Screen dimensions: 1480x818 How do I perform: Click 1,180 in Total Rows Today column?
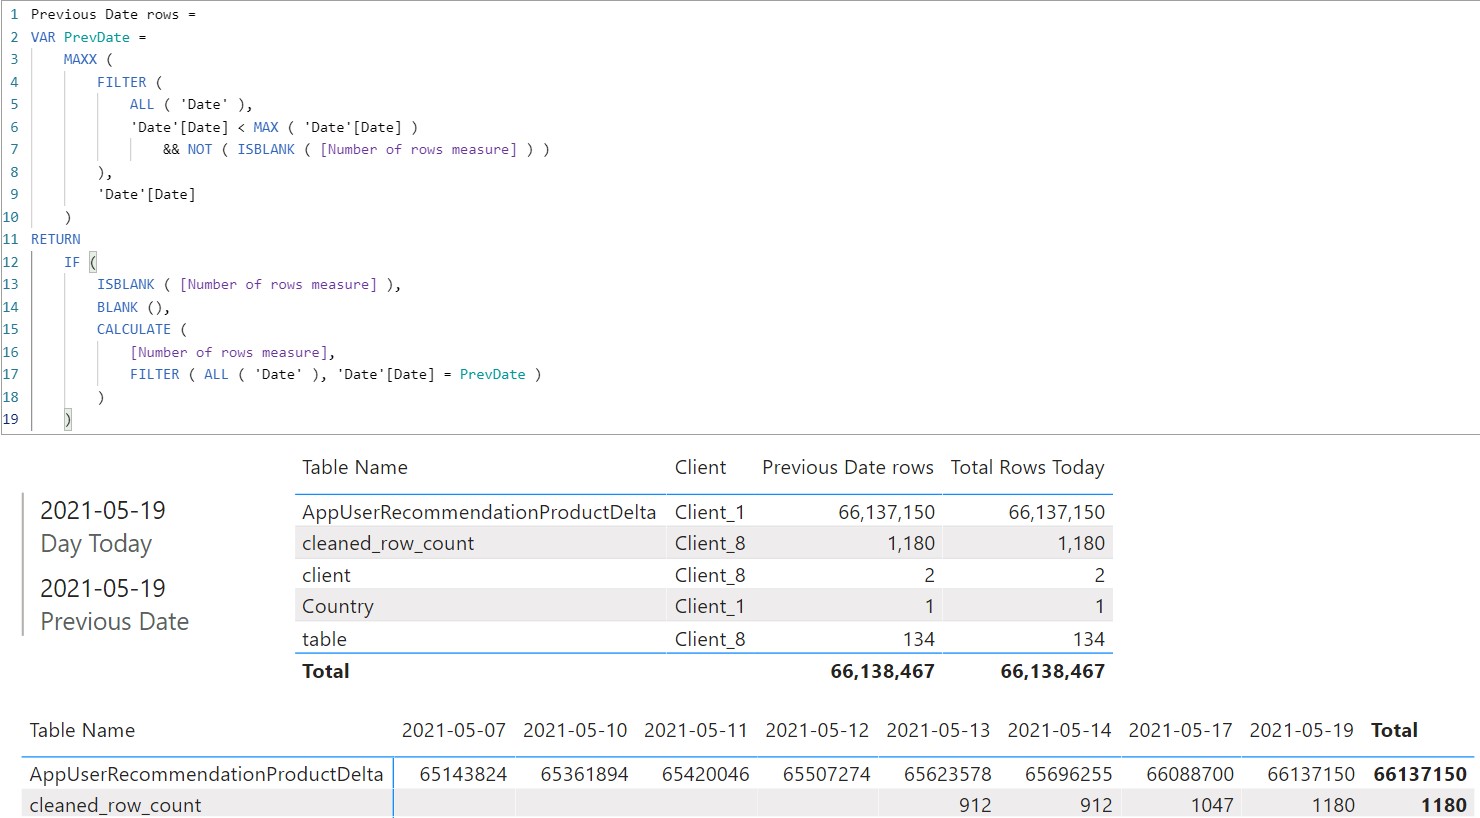coord(1081,543)
